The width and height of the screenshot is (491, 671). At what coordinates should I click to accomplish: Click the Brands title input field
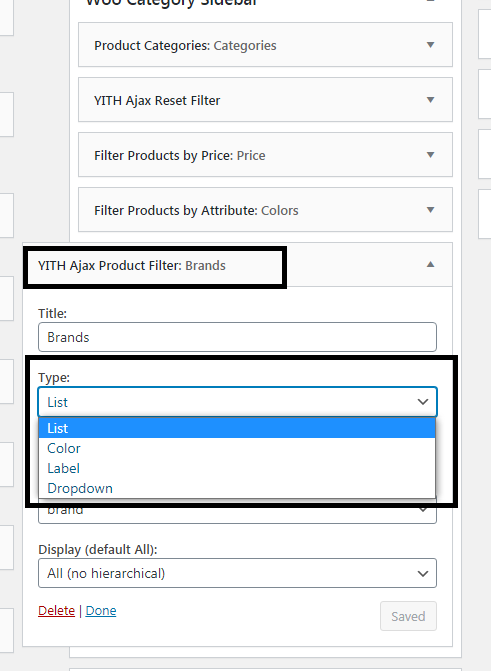(x=237, y=337)
